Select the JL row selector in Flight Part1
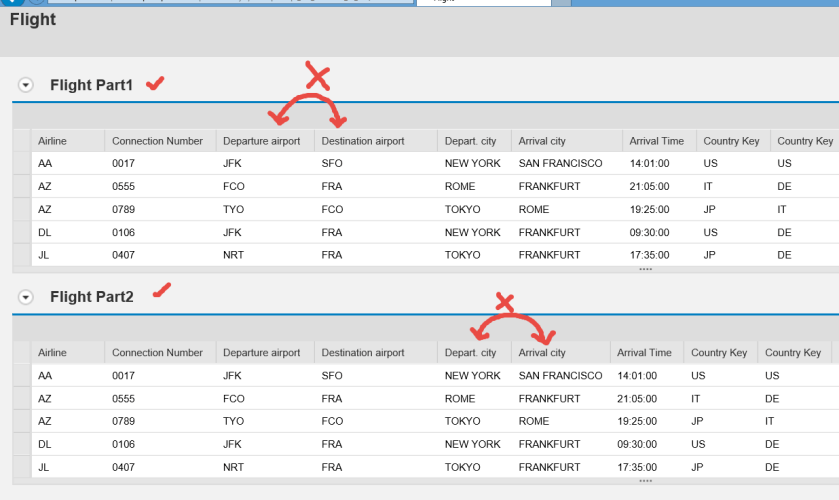Viewport: 839px width, 500px height. (21, 255)
